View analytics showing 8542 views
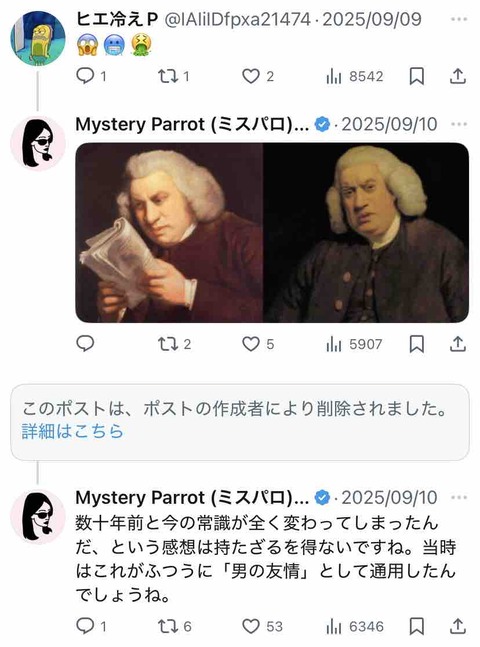This screenshot has width=480, height=647. 355,76
